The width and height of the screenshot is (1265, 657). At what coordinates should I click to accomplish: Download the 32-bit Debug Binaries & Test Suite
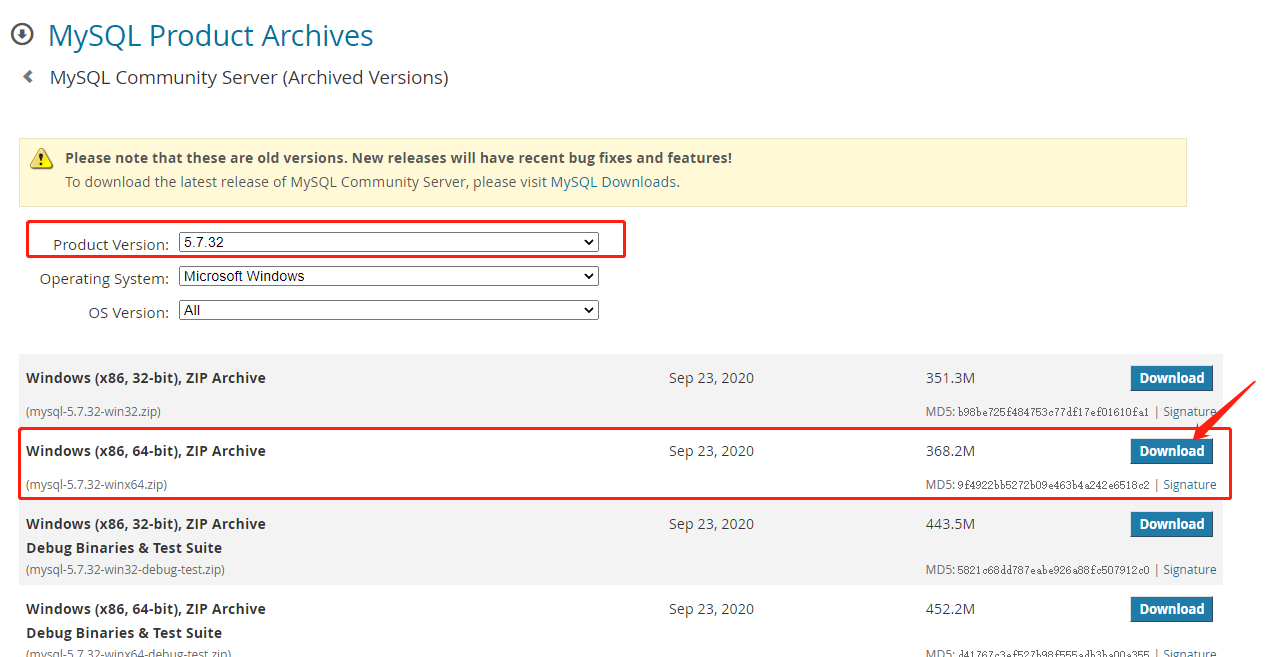[x=1172, y=524]
